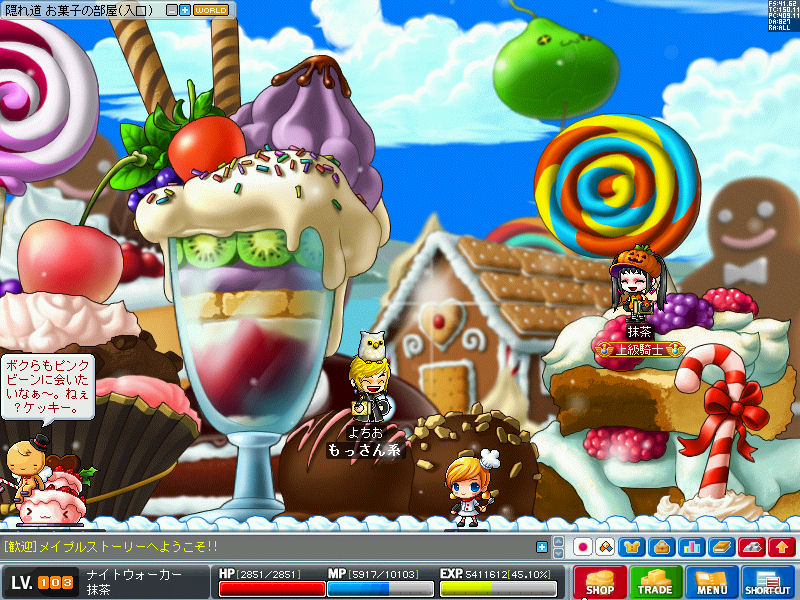800x600 pixels.
Task: Click the pink dot chat target icon
Action: tap(582, 547)
